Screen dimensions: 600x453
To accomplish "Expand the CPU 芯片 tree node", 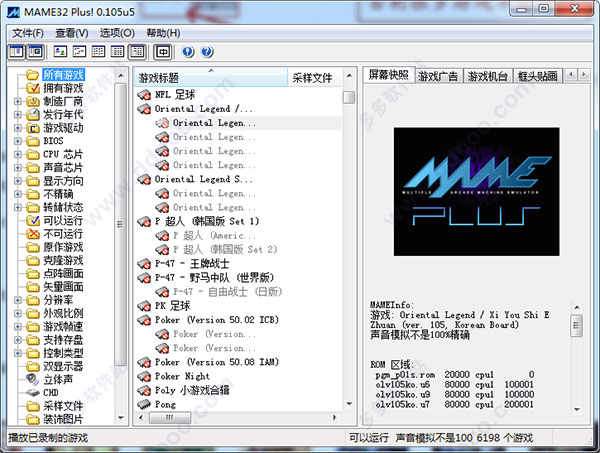I will point(18,154).
